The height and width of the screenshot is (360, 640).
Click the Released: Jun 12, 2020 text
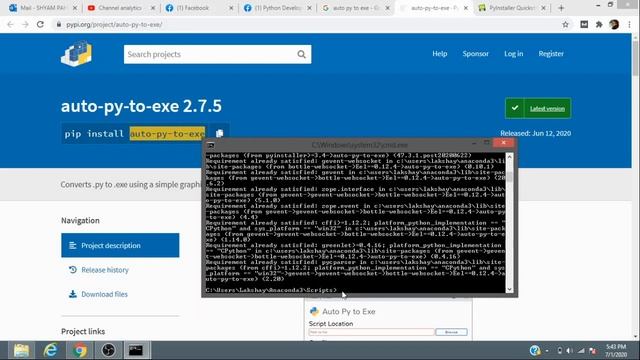pos(536,133)
